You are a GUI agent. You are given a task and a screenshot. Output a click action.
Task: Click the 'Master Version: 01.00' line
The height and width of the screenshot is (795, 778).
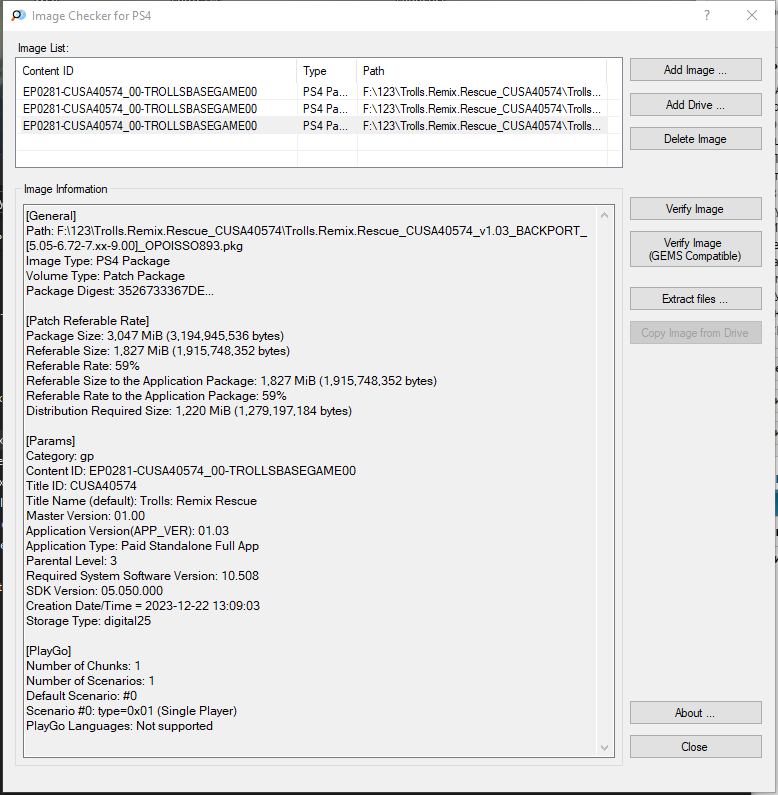coord(85,516)
